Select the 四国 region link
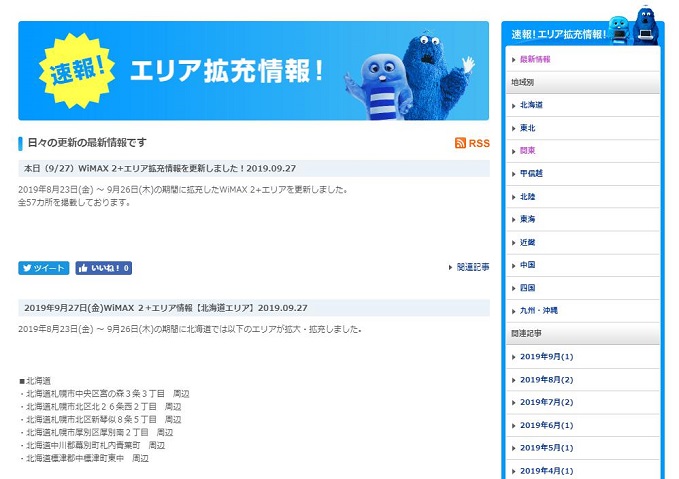Image resolution: width=679 pixels, height=479 pixels. (527, 288)
